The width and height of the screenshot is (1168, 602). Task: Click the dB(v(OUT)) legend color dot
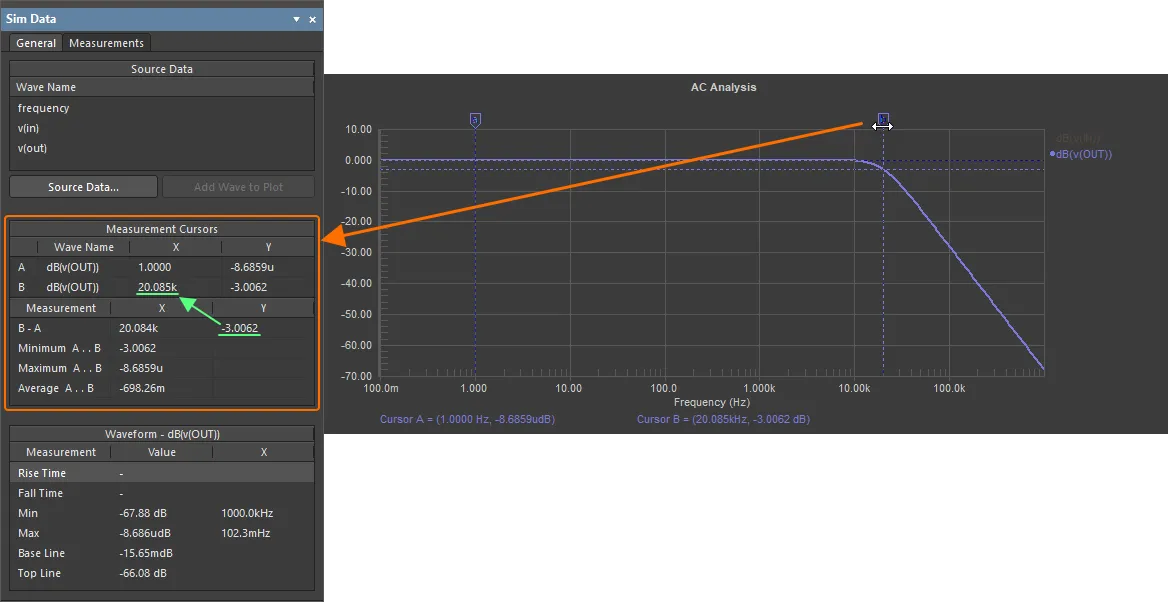click(x=1053, y=153)
